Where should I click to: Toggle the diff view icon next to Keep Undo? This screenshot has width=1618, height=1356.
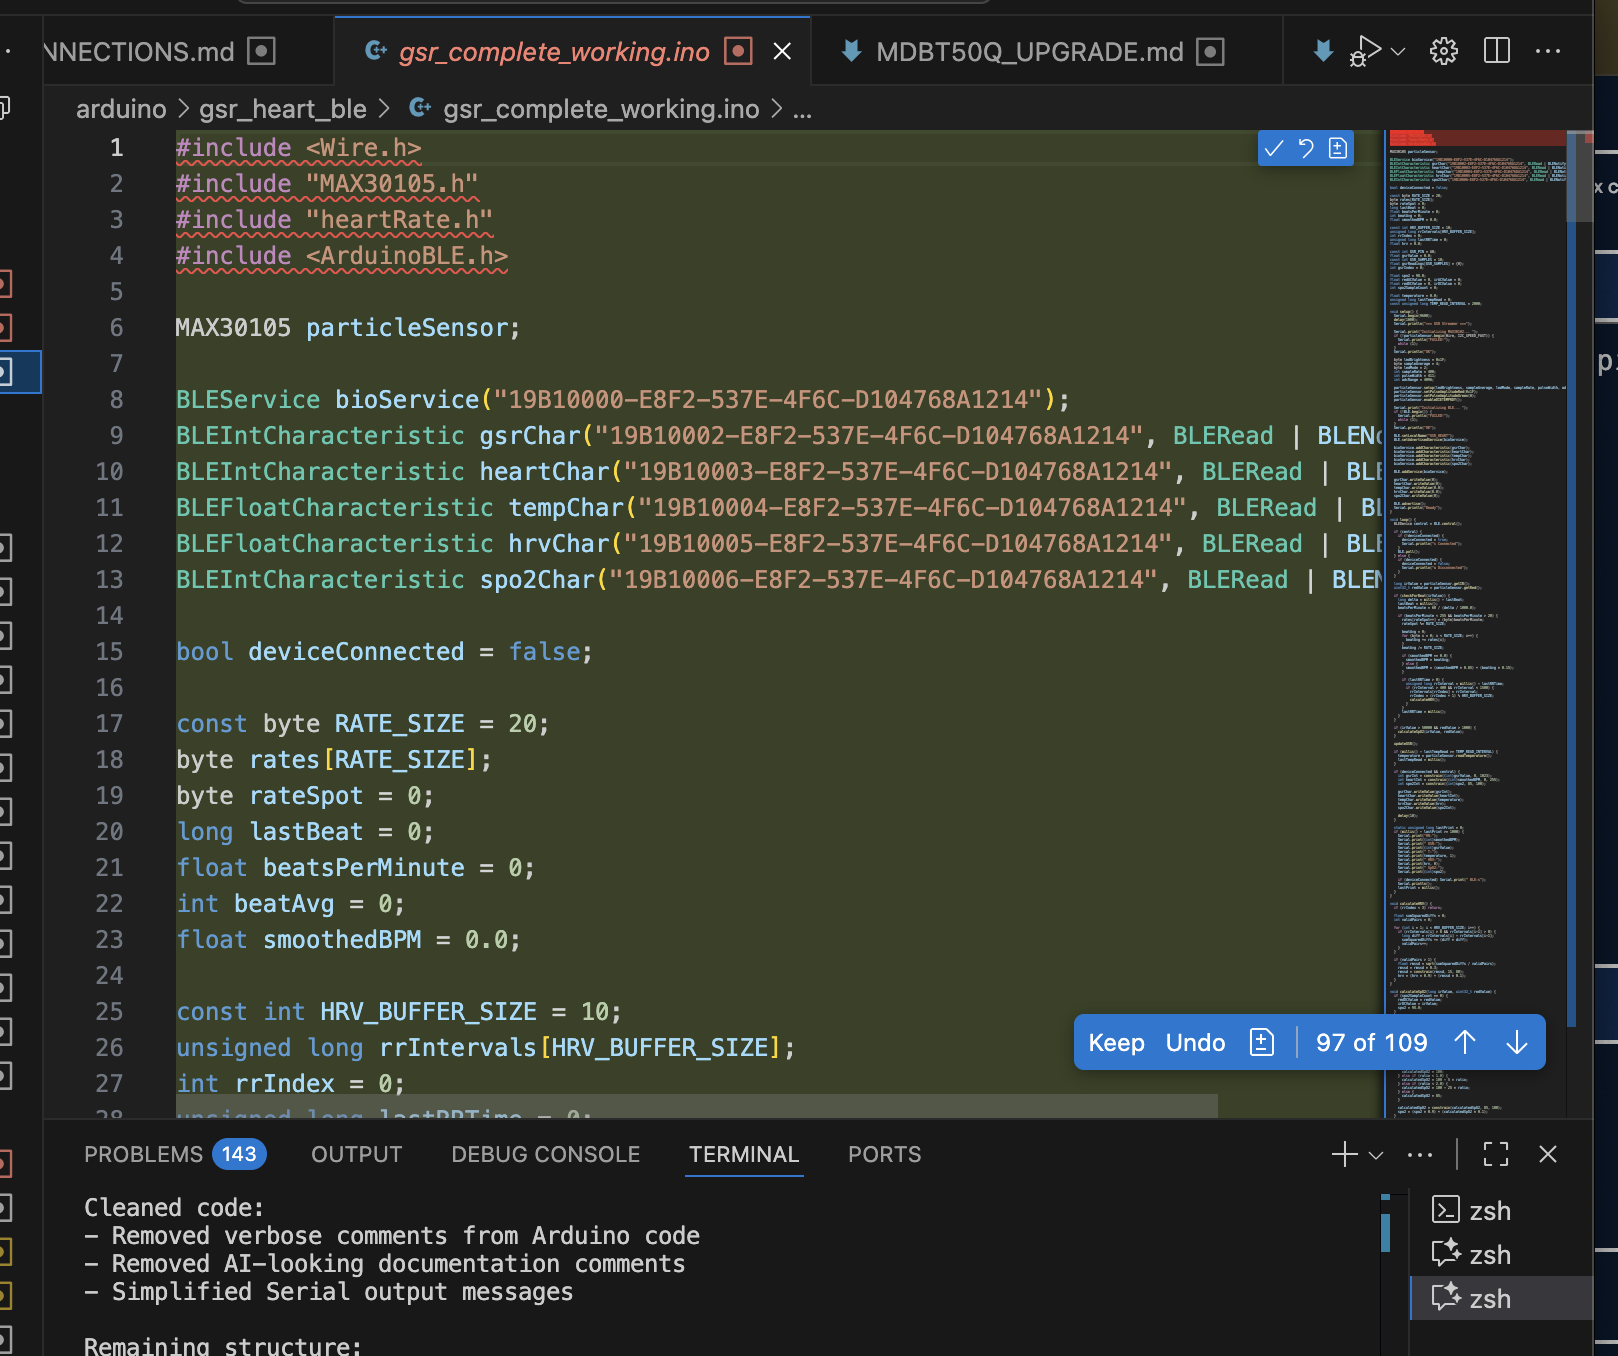click(1261, 1042)
